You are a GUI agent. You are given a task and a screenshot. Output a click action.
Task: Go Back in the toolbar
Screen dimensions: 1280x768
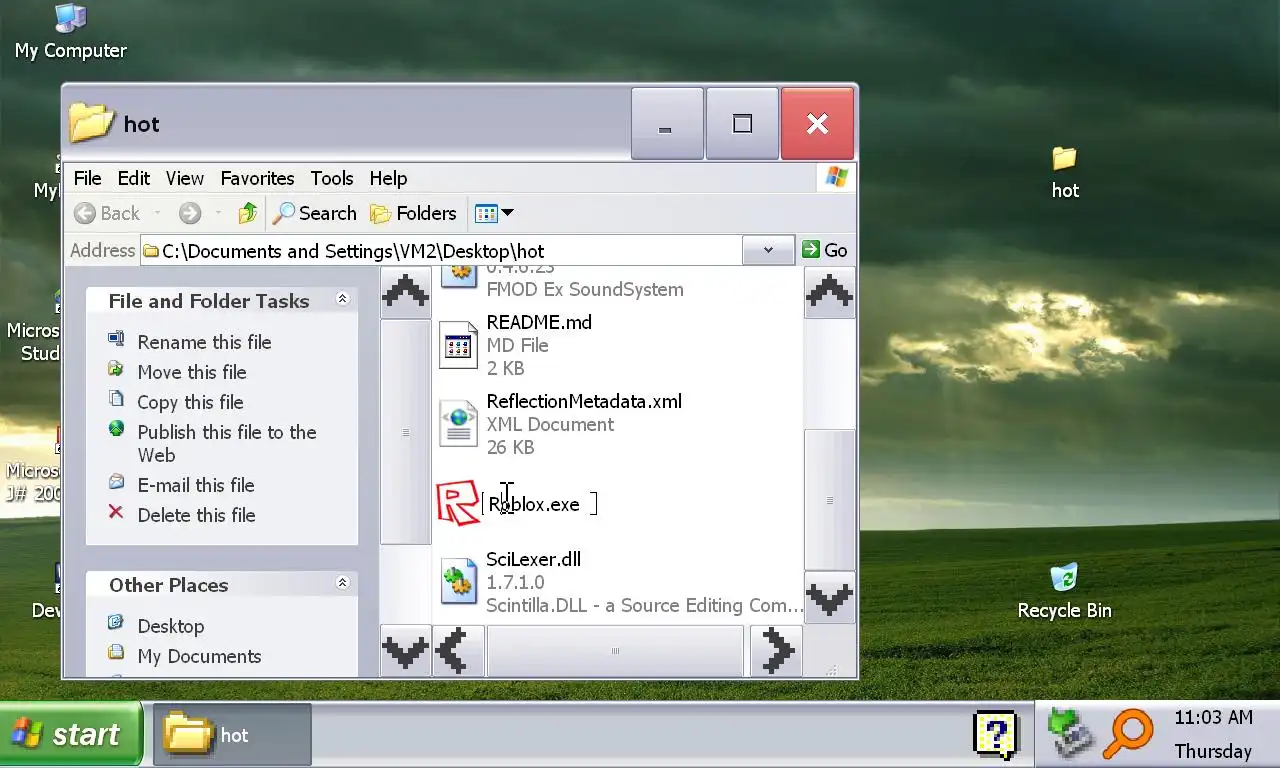[107, 213]
